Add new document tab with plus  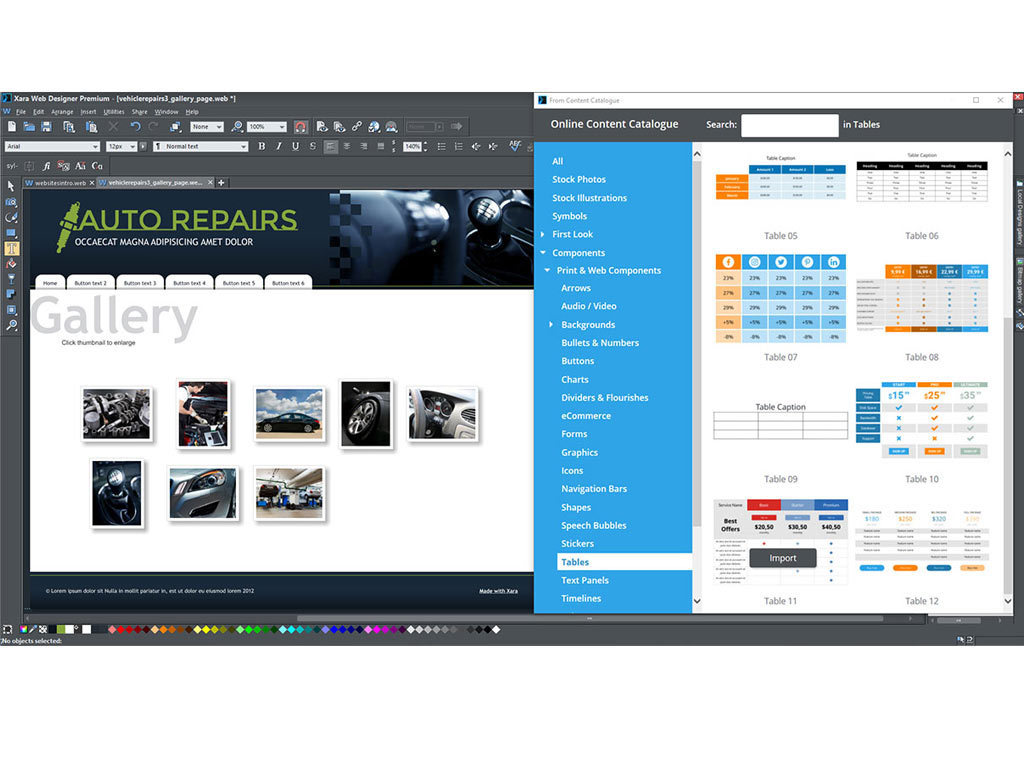(221, 183)
